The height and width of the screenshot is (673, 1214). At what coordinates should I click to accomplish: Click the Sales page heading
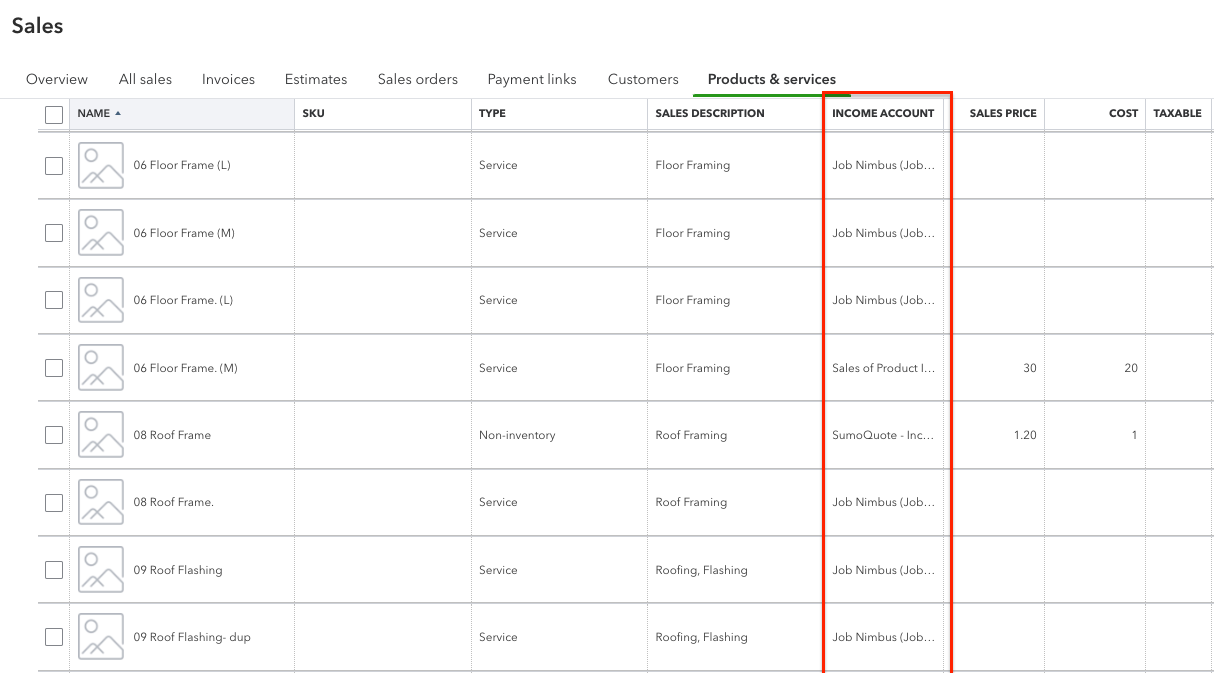click(x=38, y=27)
